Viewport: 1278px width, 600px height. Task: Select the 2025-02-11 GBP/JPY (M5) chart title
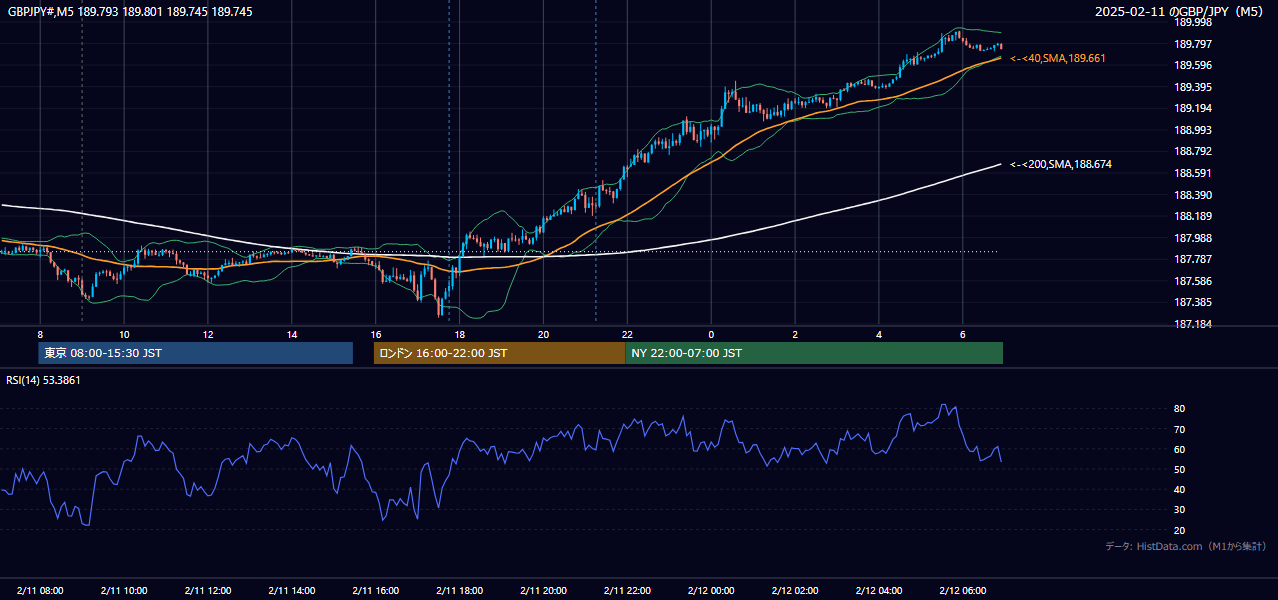[x=1181, y=12]
